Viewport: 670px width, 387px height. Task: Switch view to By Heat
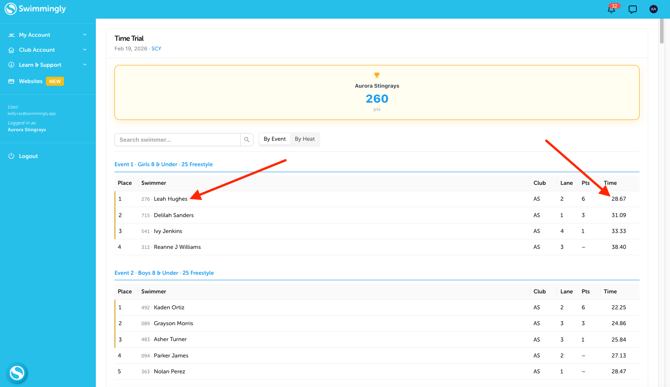point(305,139)
